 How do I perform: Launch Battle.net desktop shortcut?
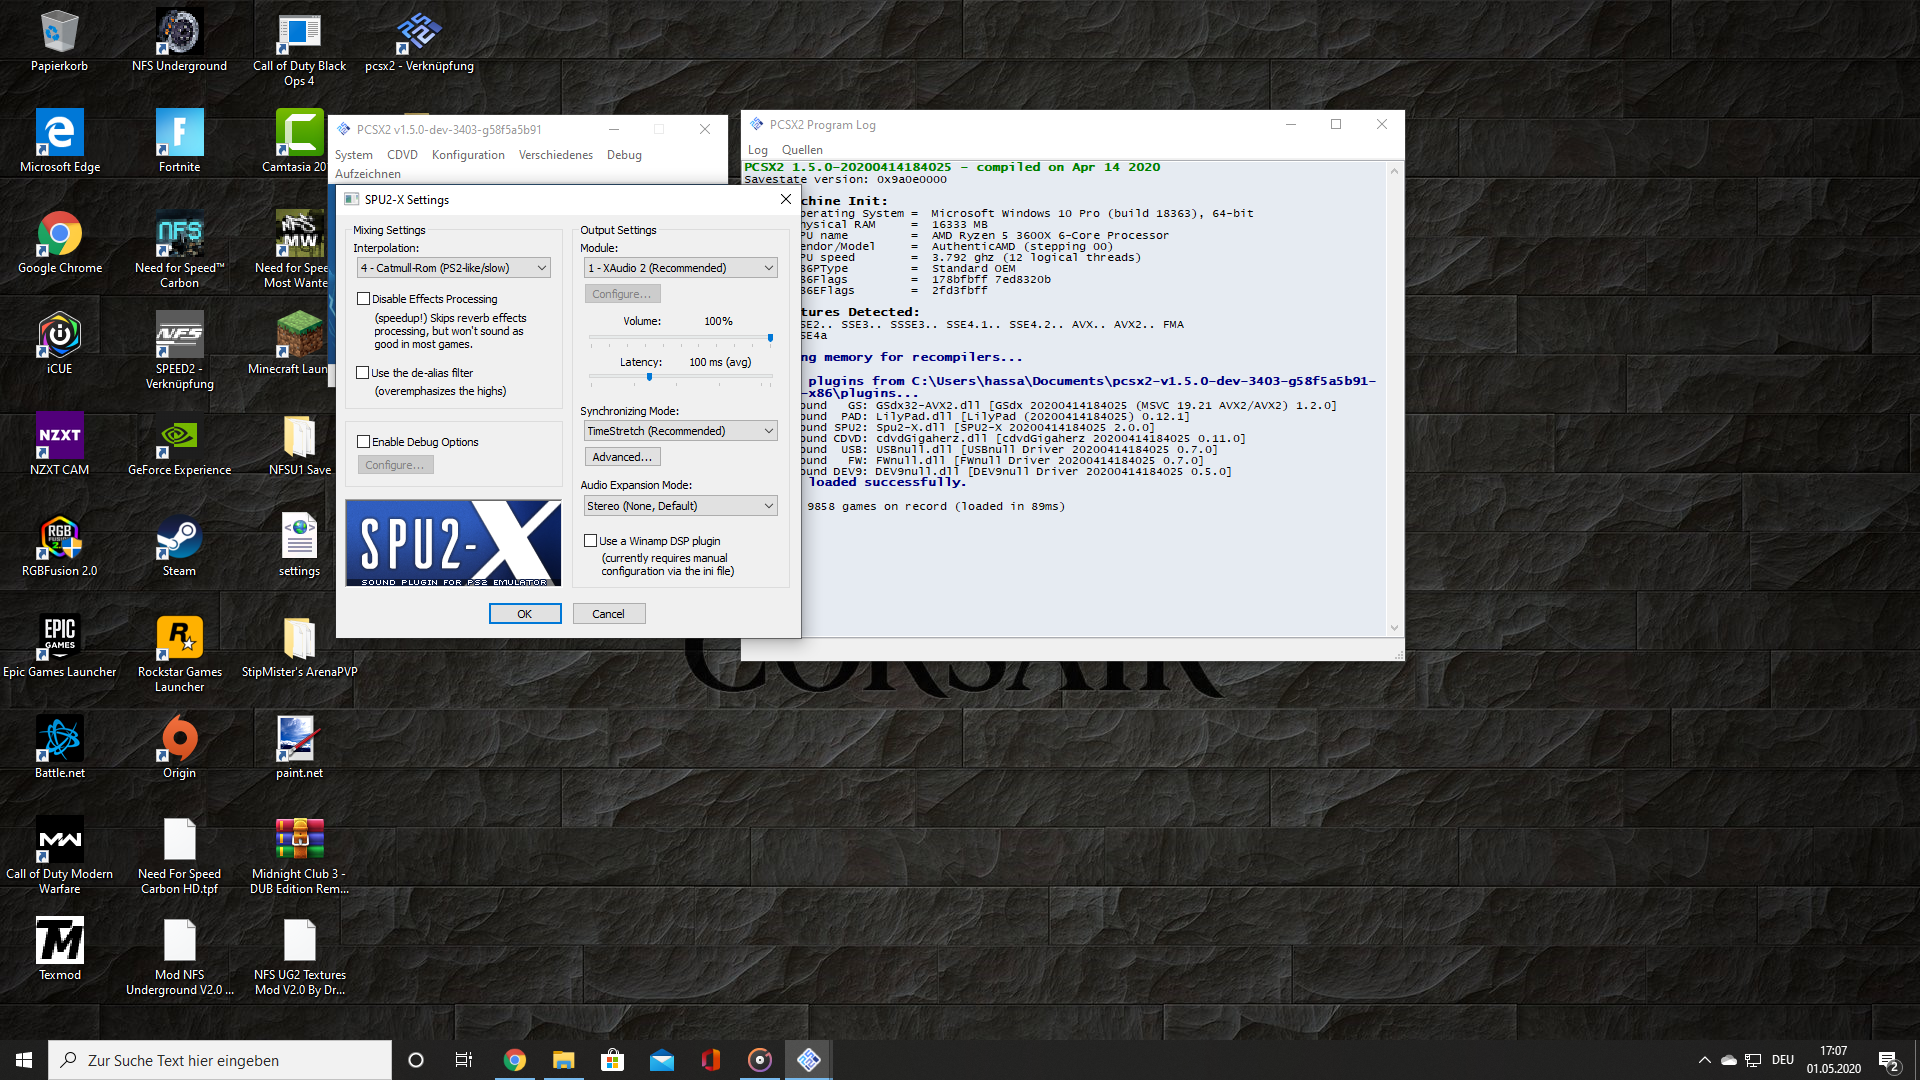(x=59, y=747)
